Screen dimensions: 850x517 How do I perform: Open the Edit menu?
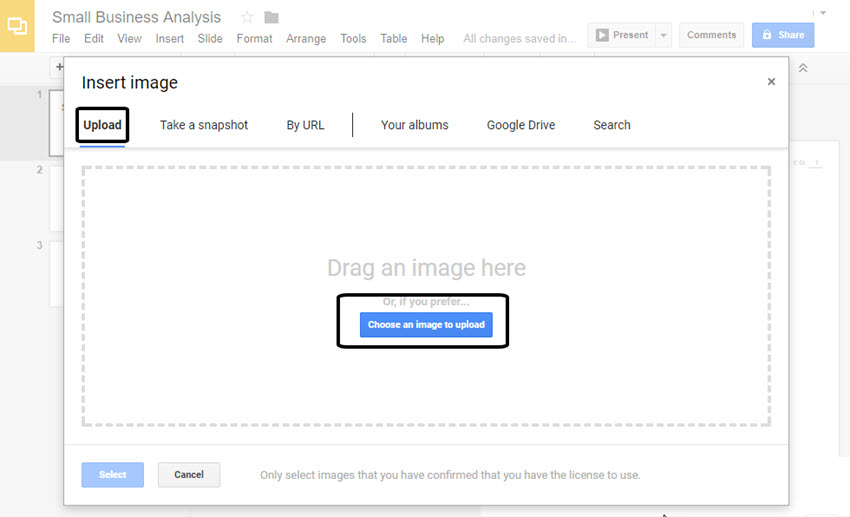tap(94, 38)
